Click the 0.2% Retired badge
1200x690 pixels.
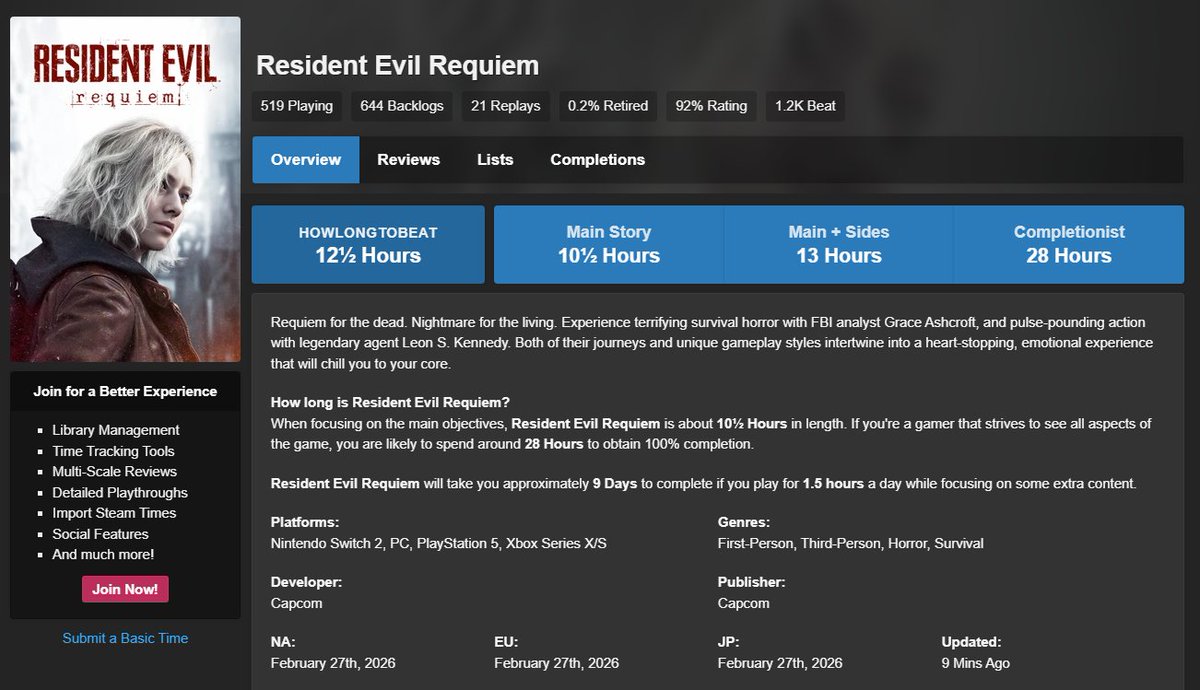coord(608,106)
